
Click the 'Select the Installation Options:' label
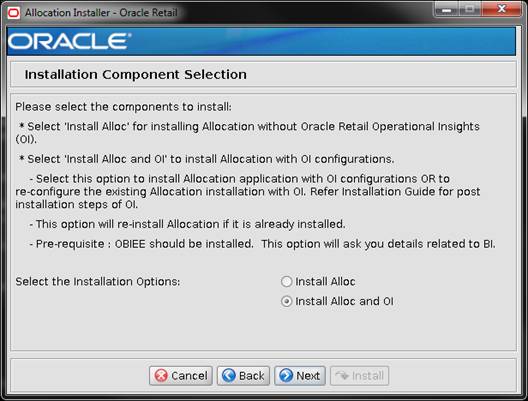pyautogui.click(x=98, y=281)
